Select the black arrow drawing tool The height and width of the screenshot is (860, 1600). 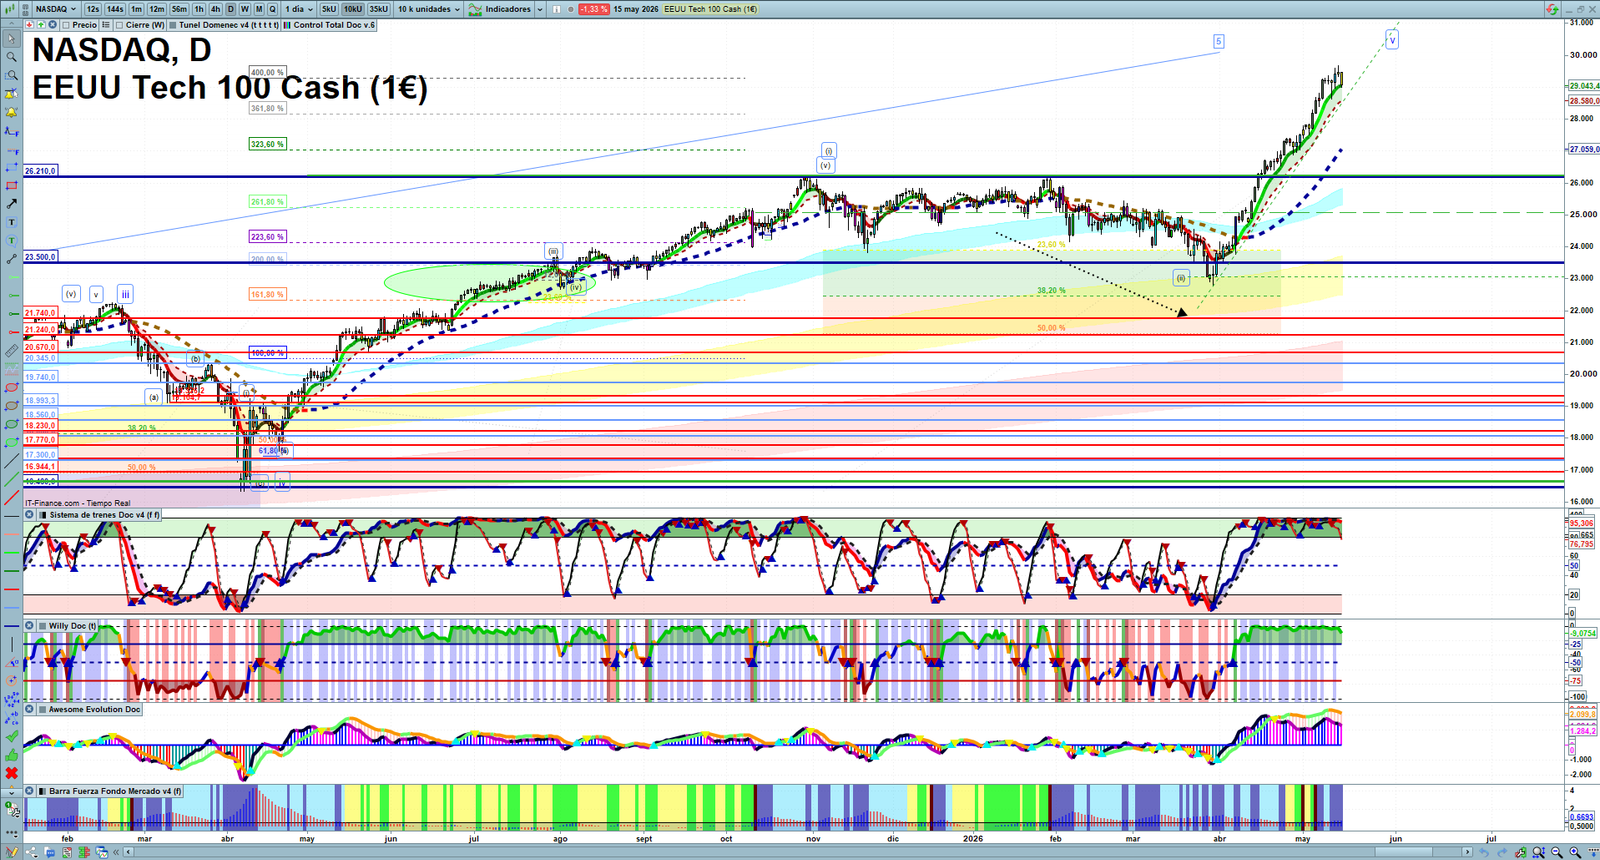point(12,203)
